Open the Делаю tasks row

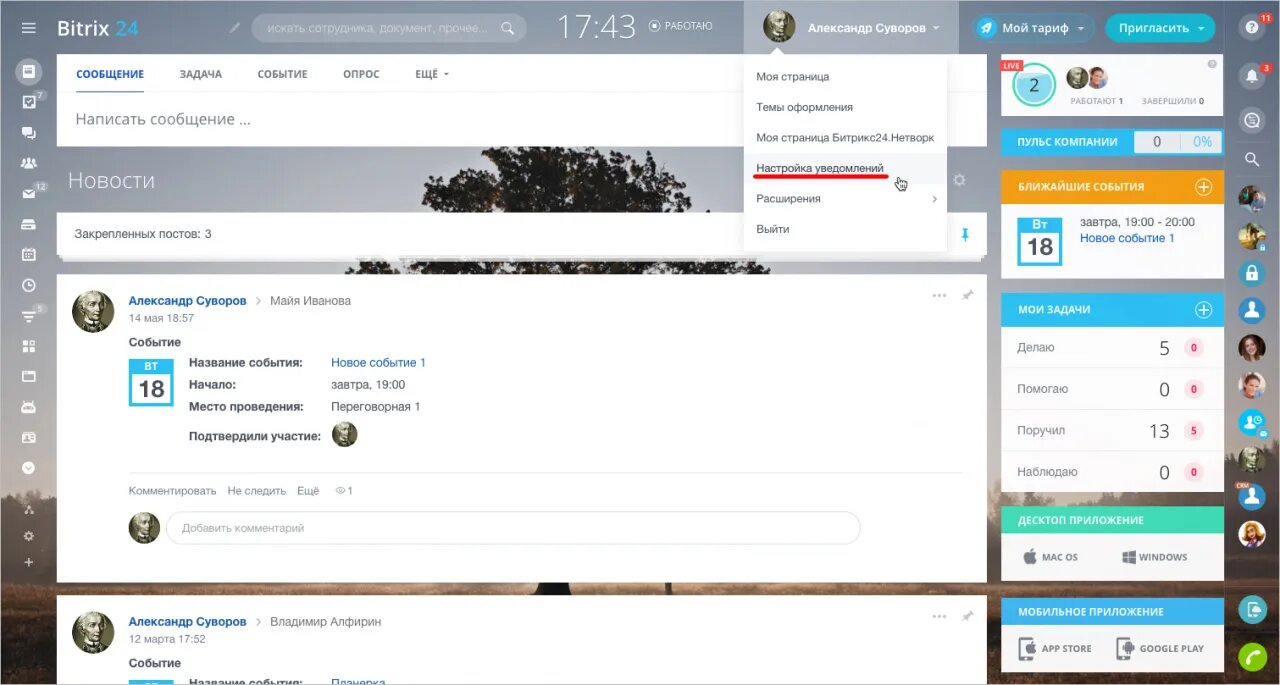pyautogui.click(x=1112, y=348)
